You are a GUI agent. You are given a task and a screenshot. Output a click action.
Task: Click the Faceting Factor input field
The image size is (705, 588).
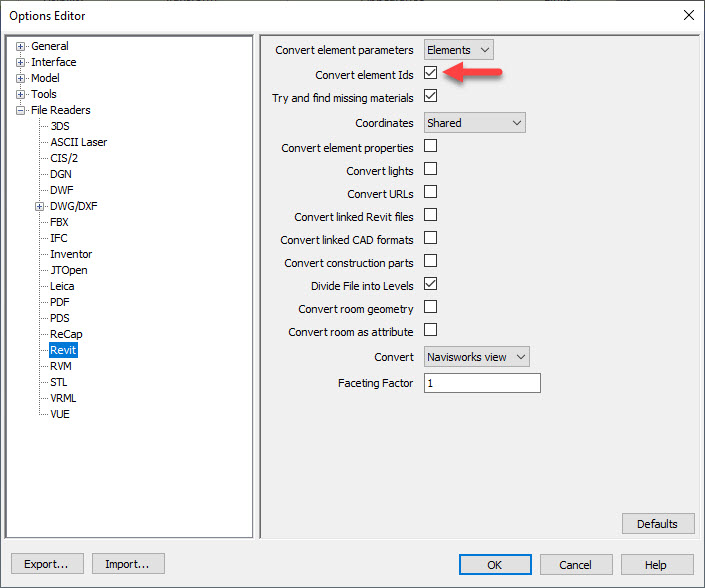pos(482,383)
